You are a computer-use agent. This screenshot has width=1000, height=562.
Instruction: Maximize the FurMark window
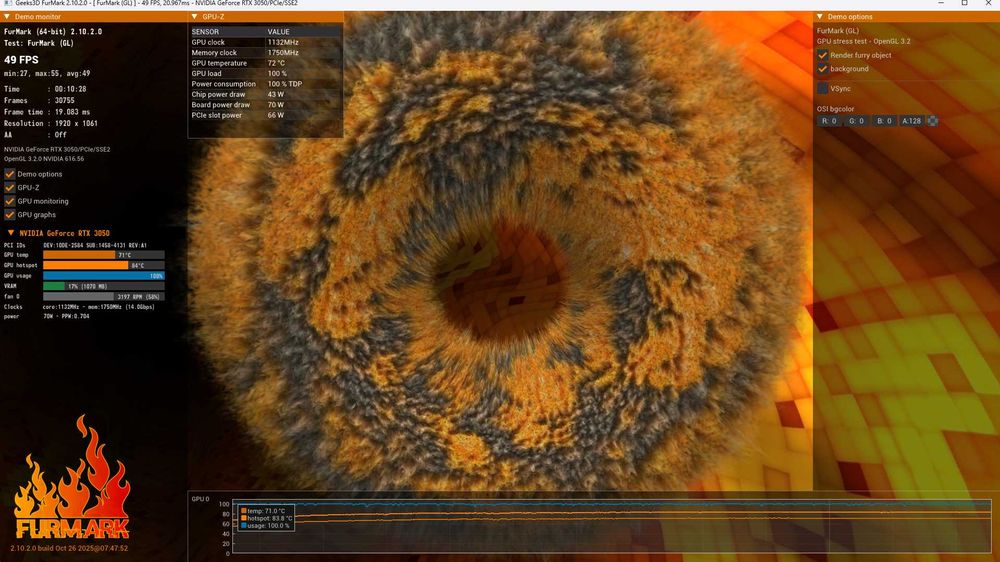(x=964, y=3)
